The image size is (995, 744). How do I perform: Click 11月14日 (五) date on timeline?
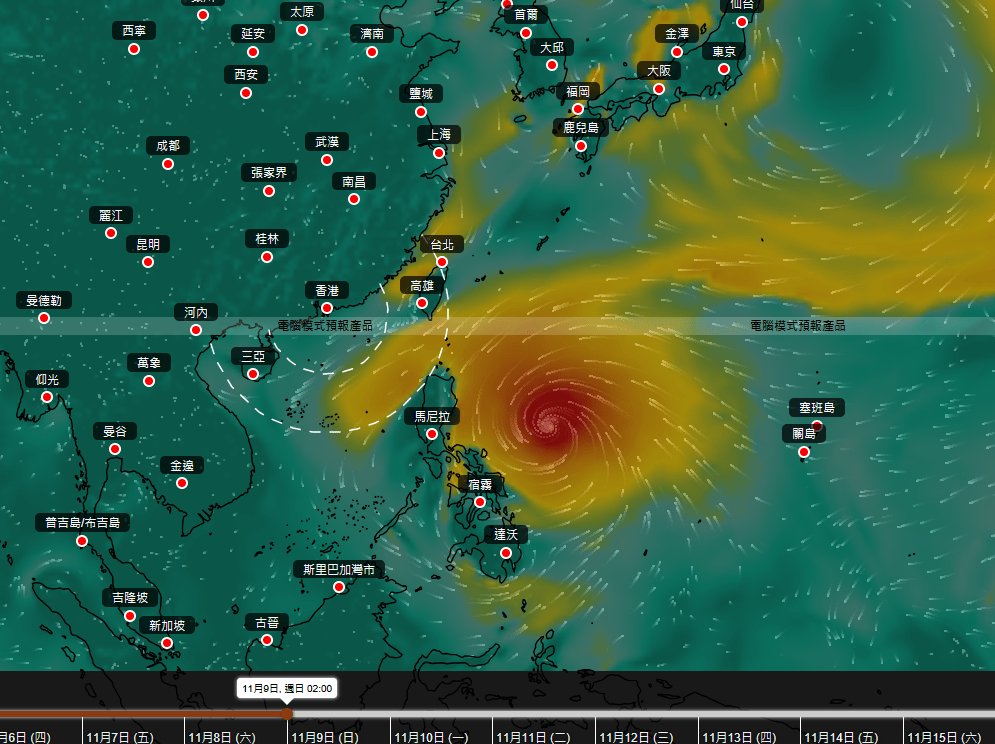point(841,737)
